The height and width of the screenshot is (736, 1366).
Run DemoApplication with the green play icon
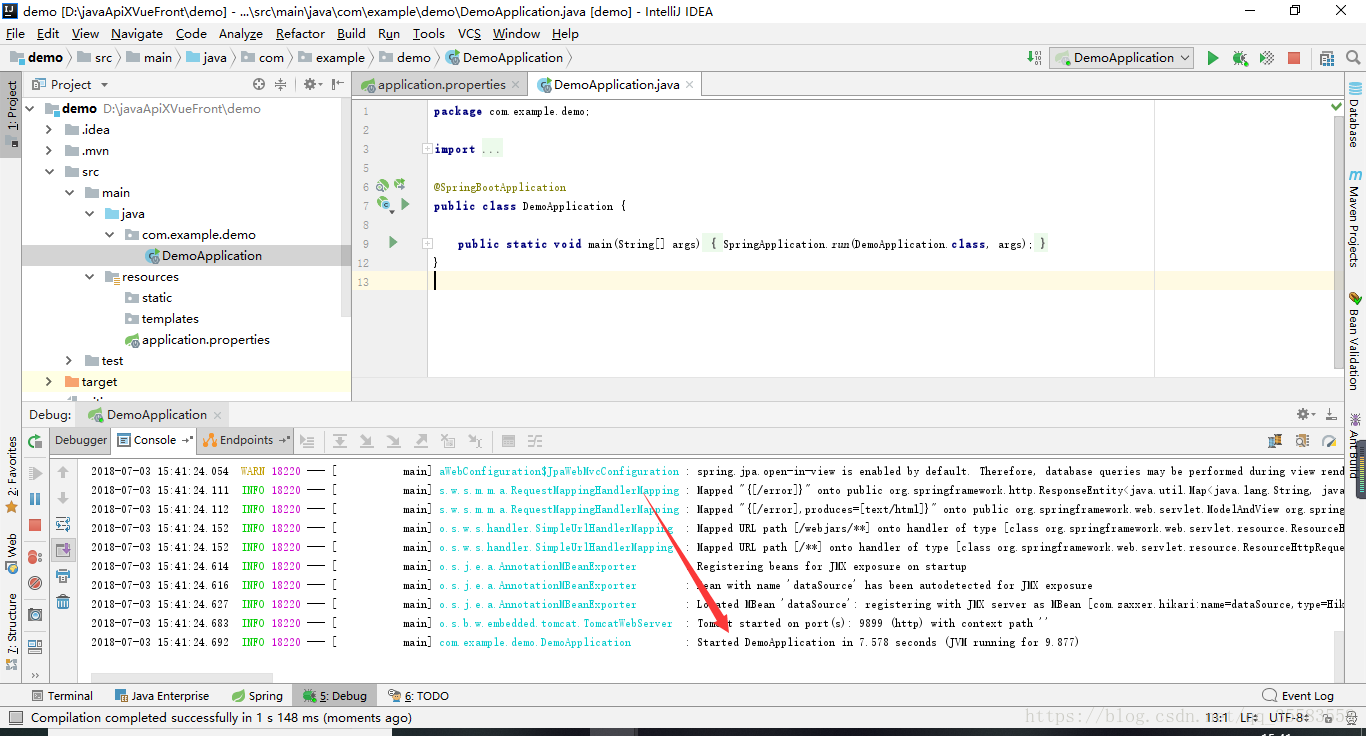pos(1213,58)
